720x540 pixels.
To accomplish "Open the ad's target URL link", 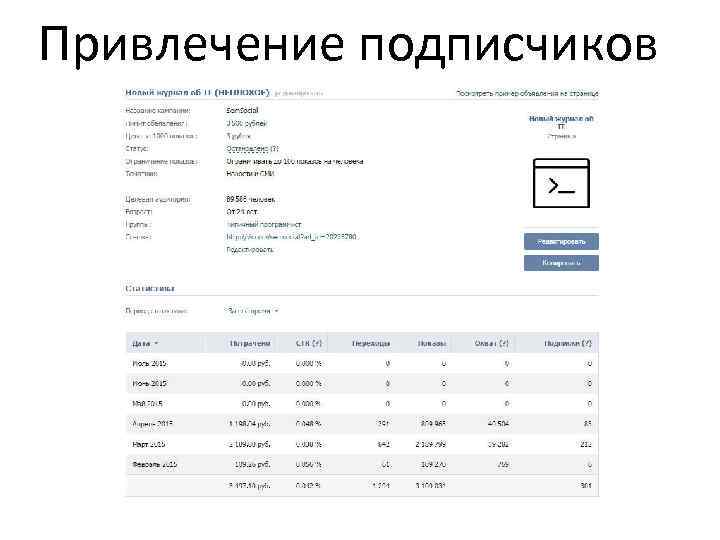I will [x=291, y=237].
